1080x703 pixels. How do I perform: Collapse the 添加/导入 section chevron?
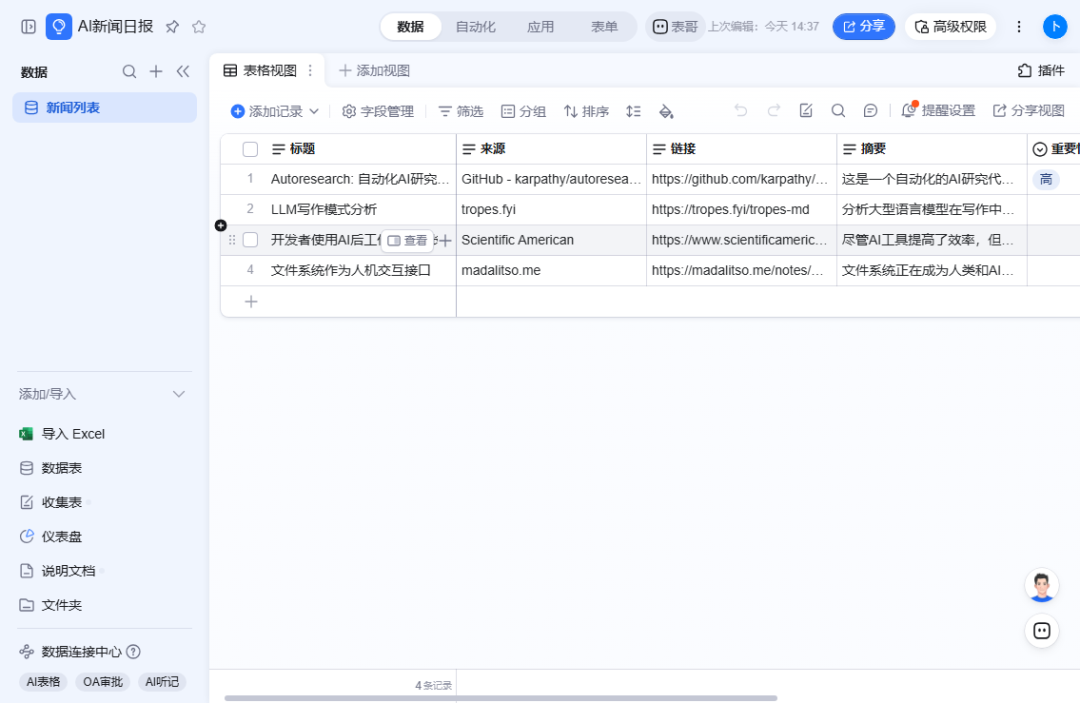pyautogui.click(x=179, y=395)
